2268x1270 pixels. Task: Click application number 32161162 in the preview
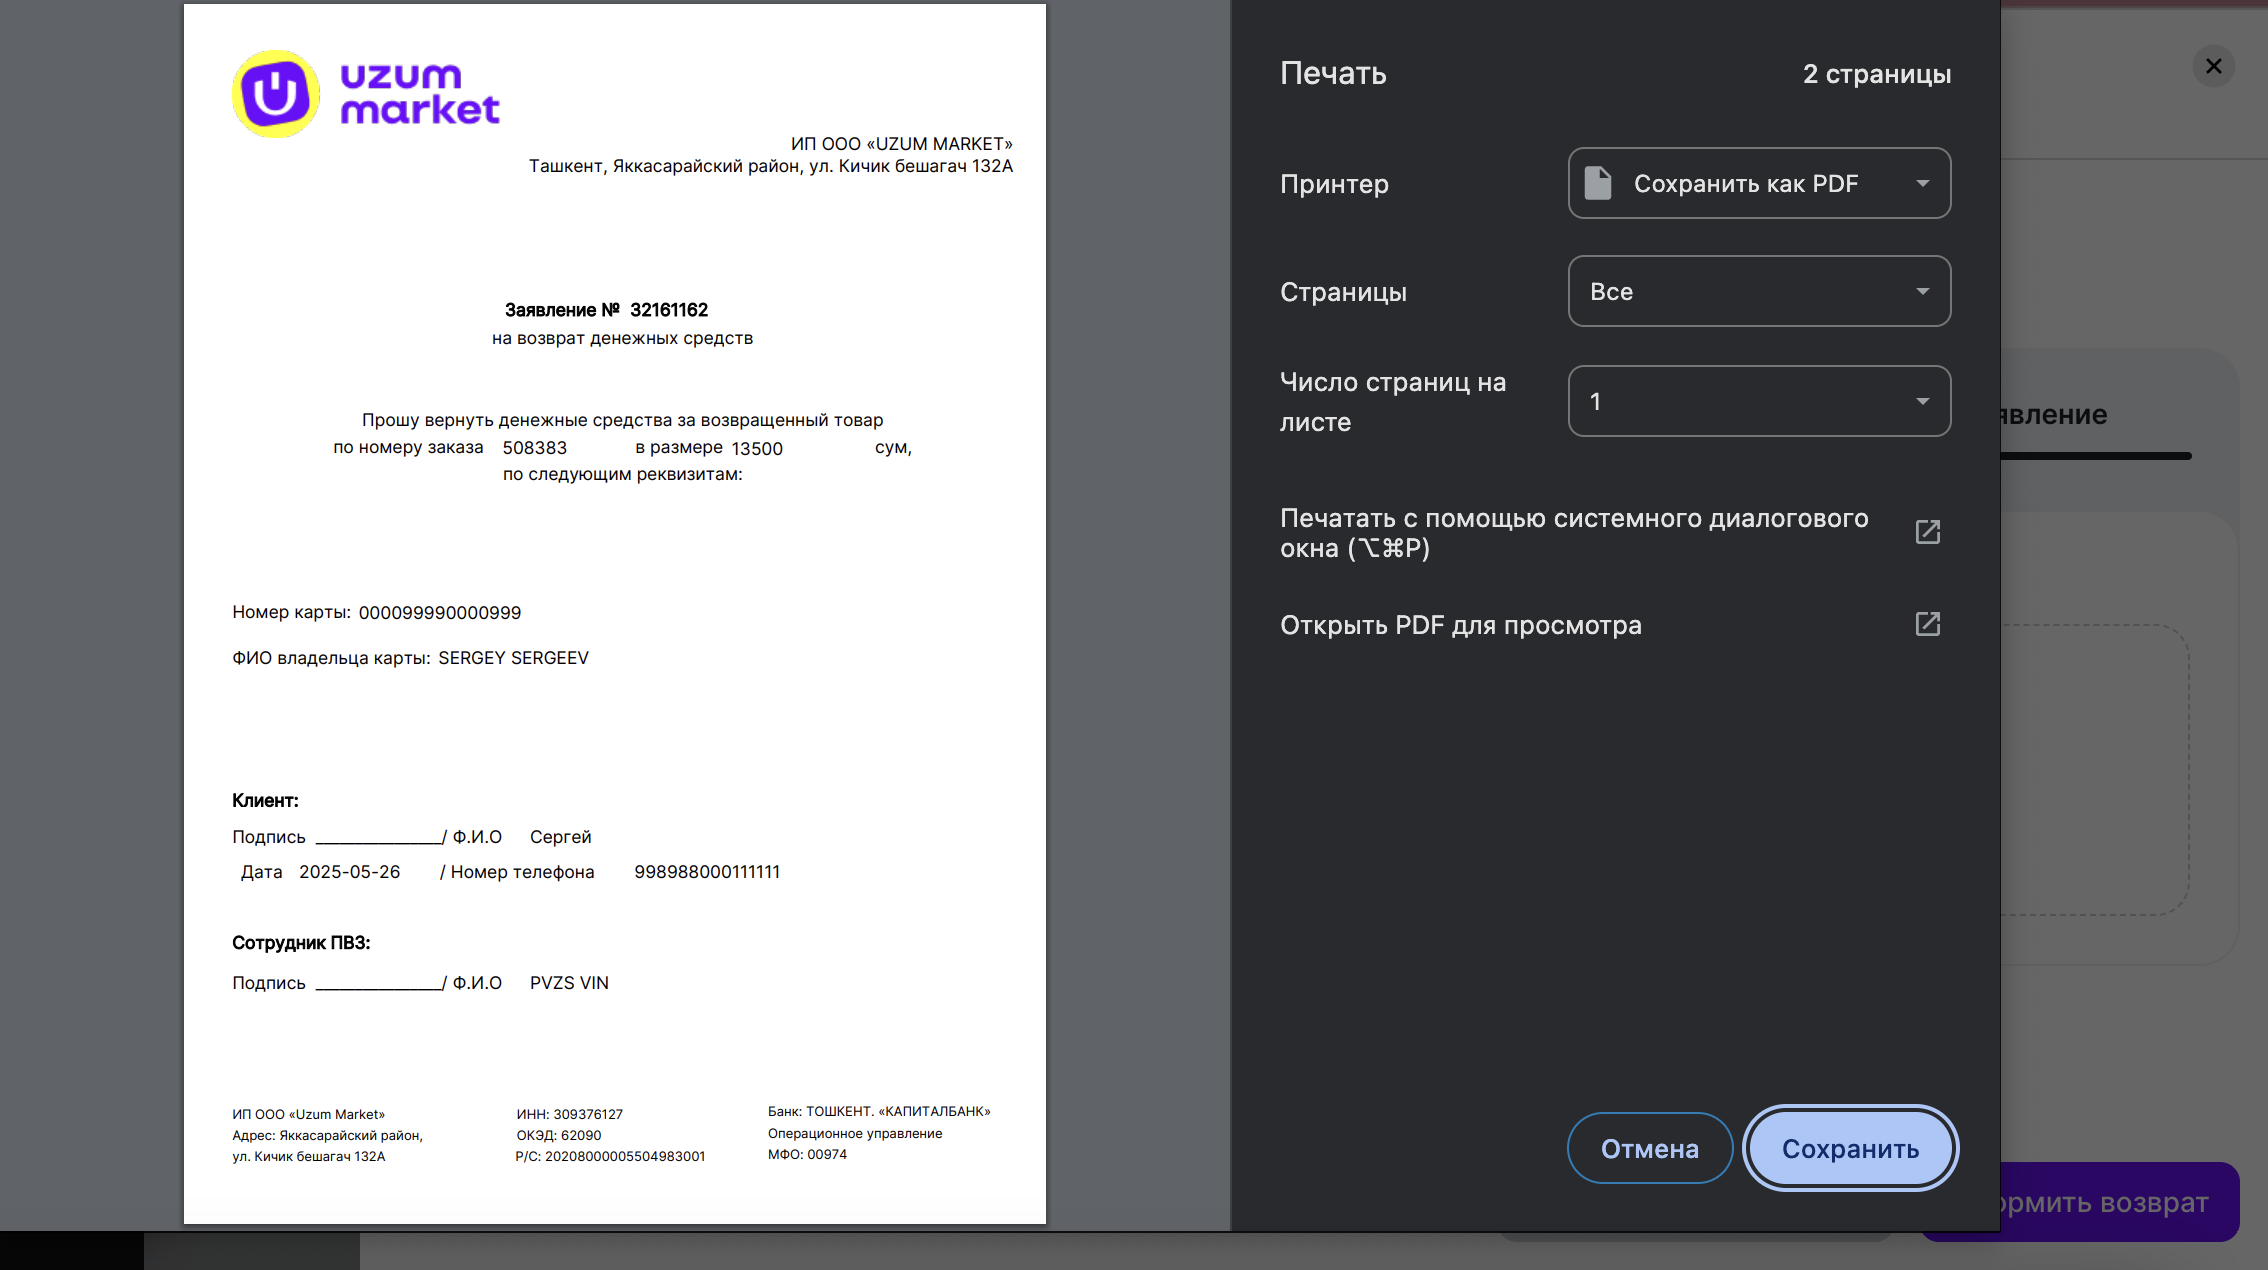coord(668,310)
